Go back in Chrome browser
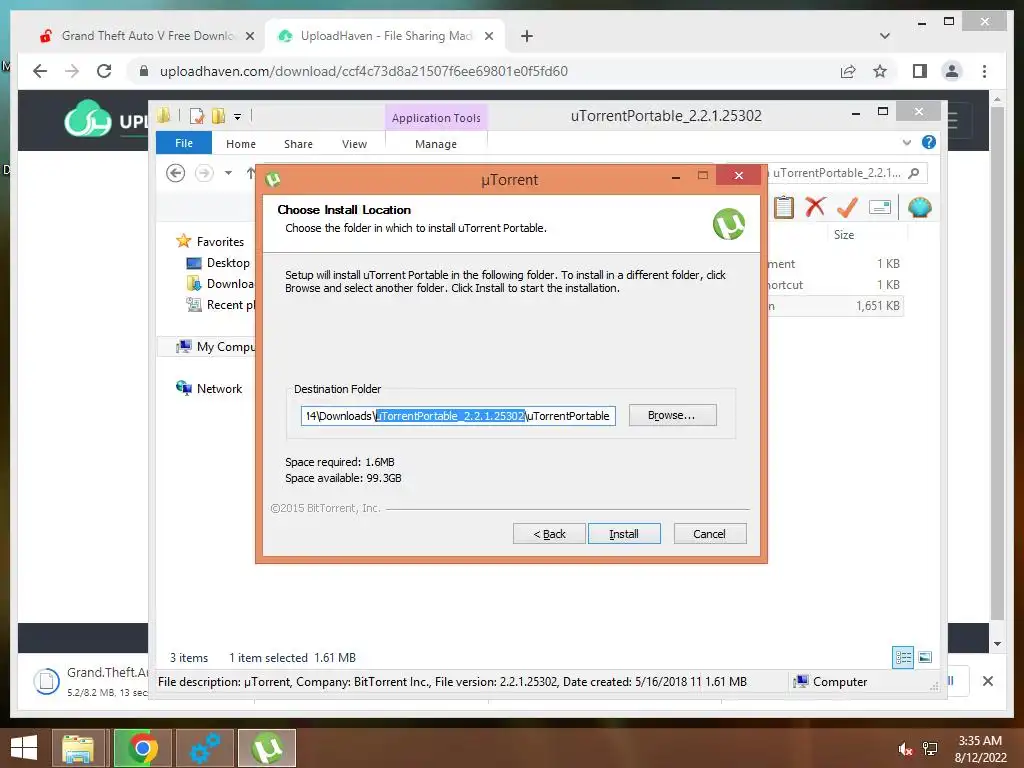This screenshot has height=768, width=1024. coord(40,71)
